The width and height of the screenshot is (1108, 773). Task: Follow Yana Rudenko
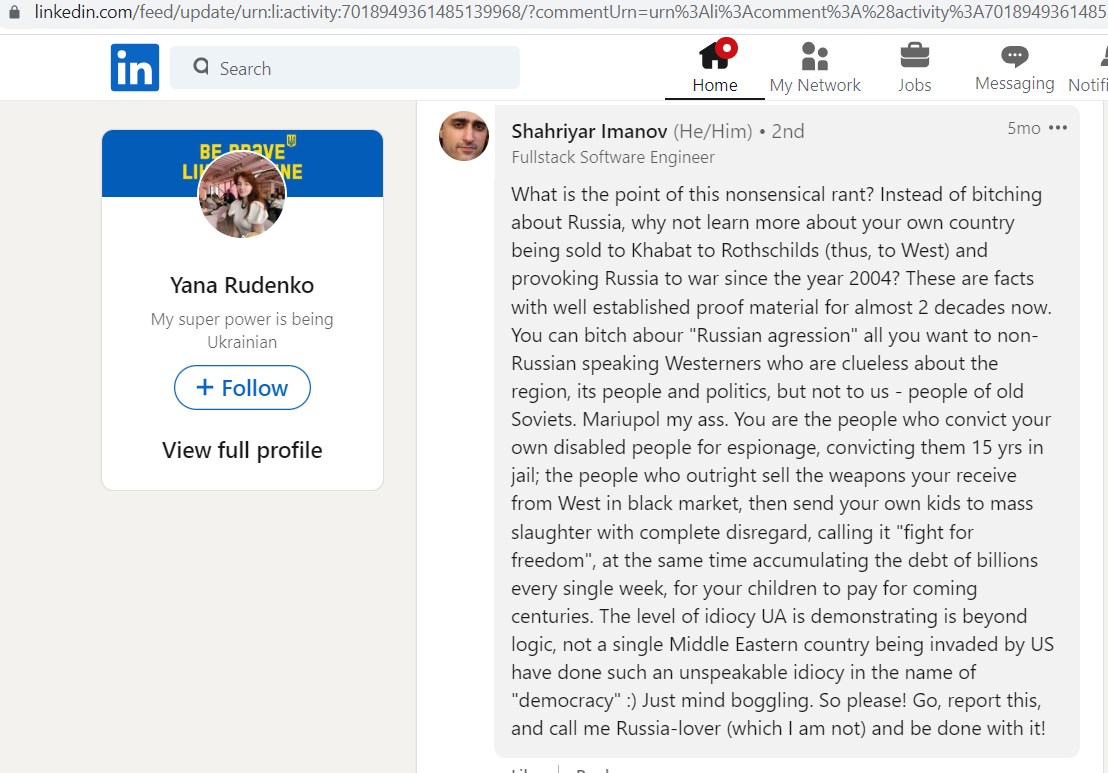pyautogui.click(x=242, y=387)
